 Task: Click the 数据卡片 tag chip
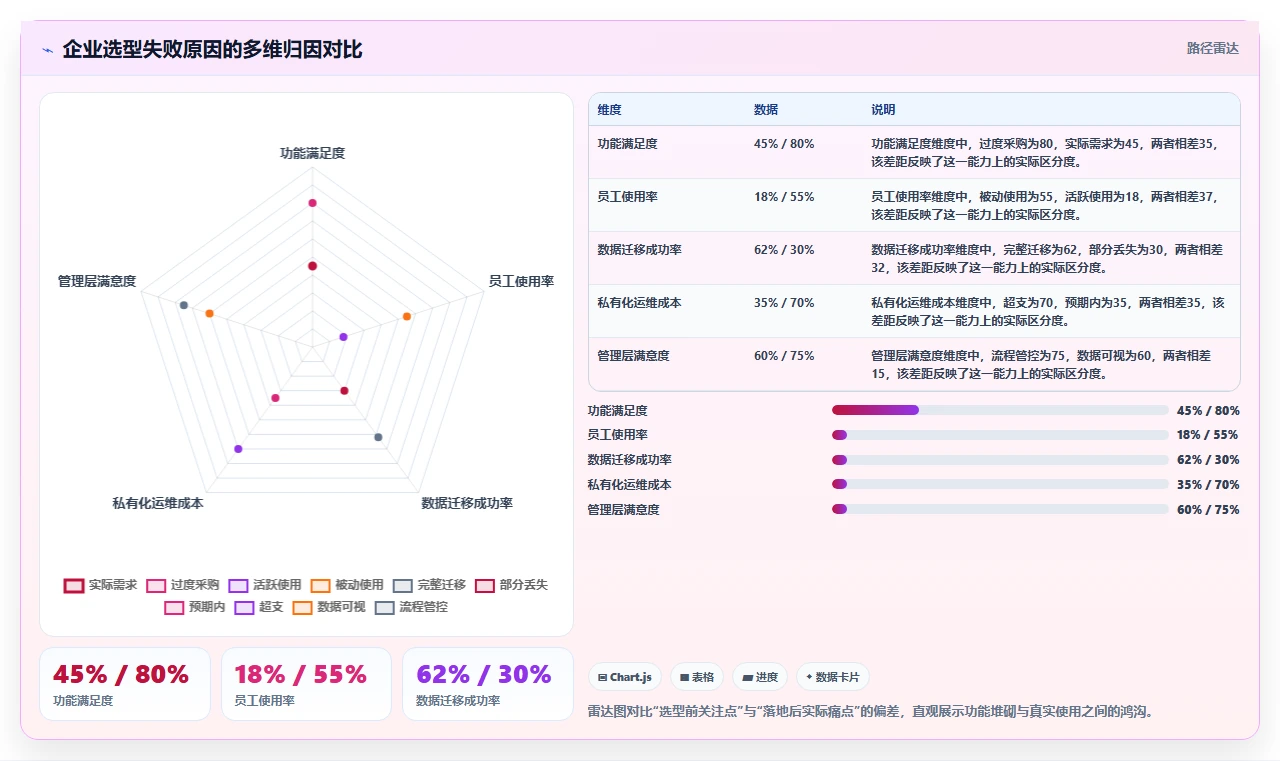pyautogui.click(x=833, y=677)
